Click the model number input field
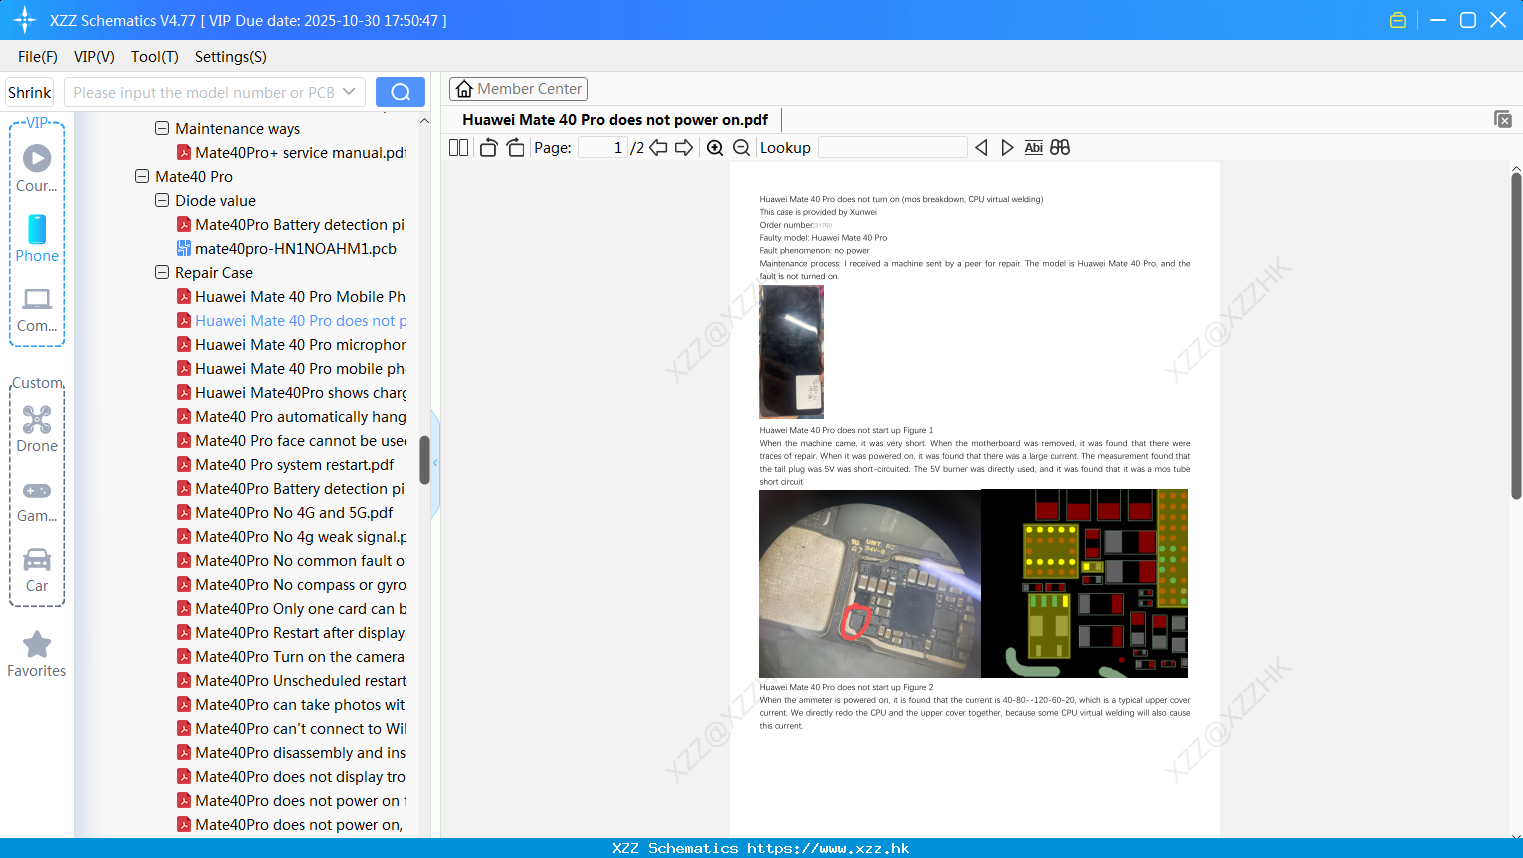 pos(203,92)
